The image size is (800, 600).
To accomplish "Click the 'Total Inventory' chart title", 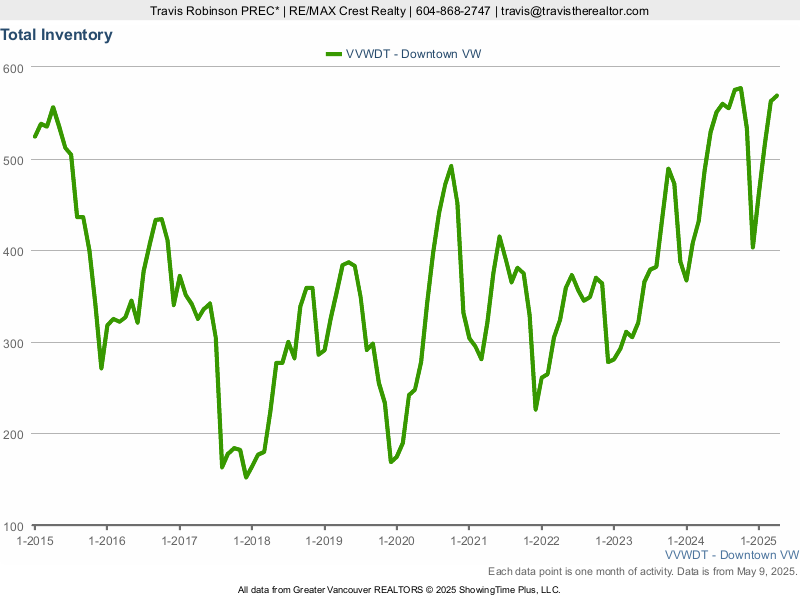I will point(56,35).
